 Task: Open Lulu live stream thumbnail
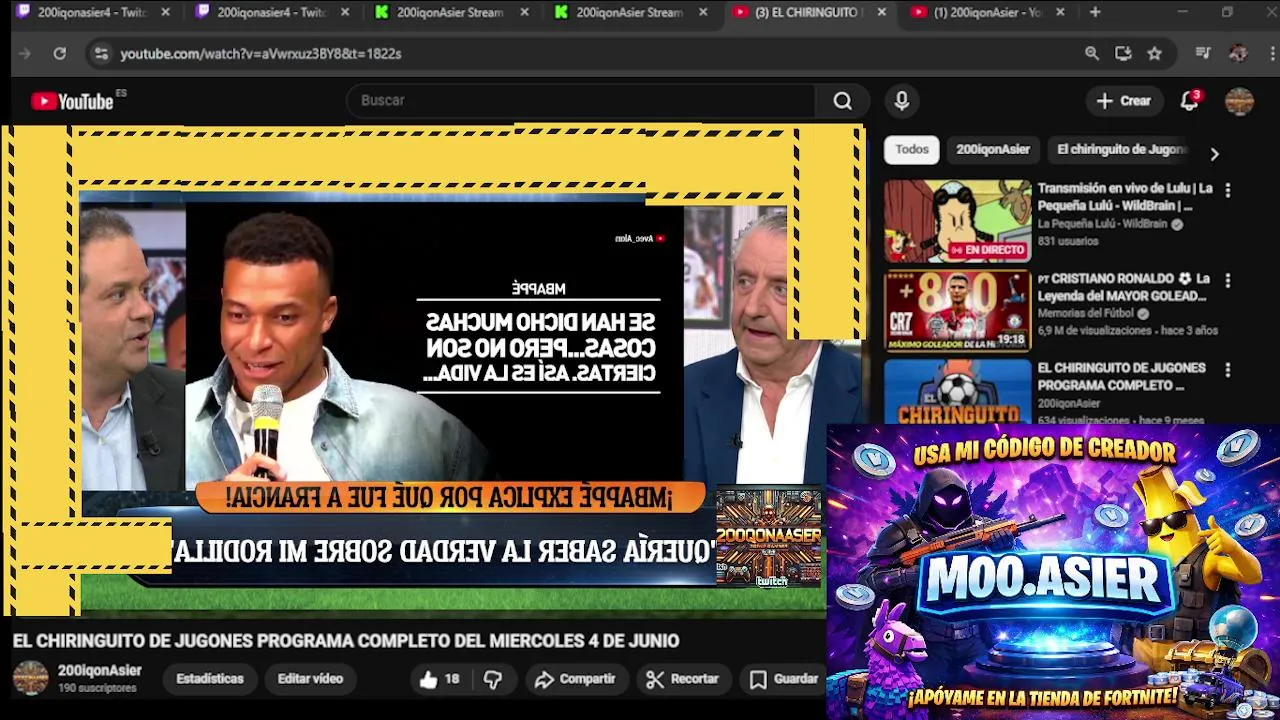[957, 222]
